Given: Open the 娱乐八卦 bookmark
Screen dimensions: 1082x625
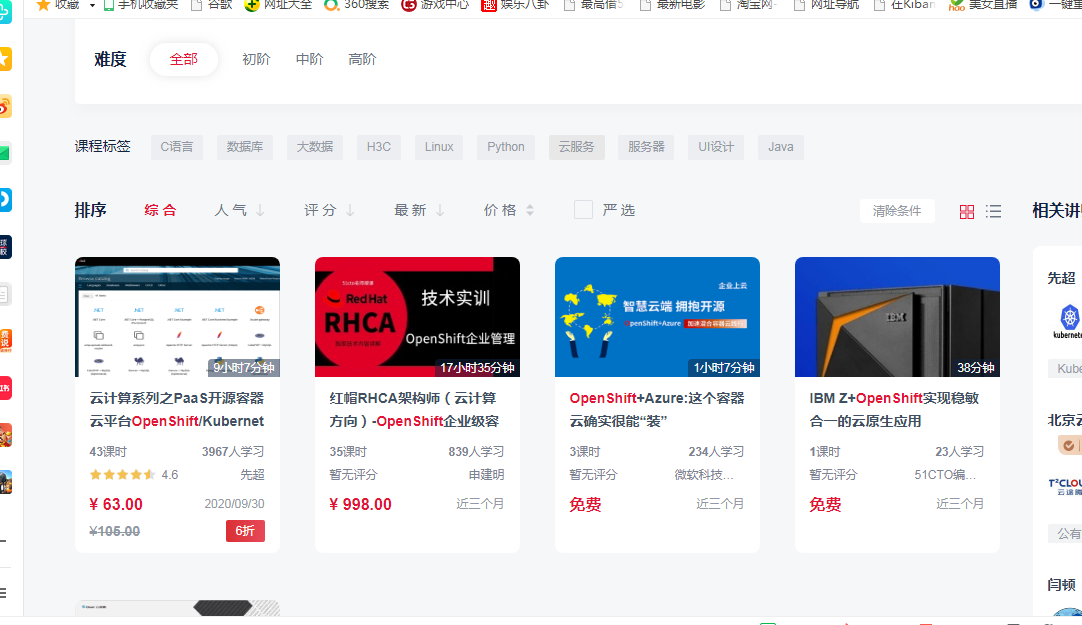Looking at the screenshot, I should click(x=515, y=5).
